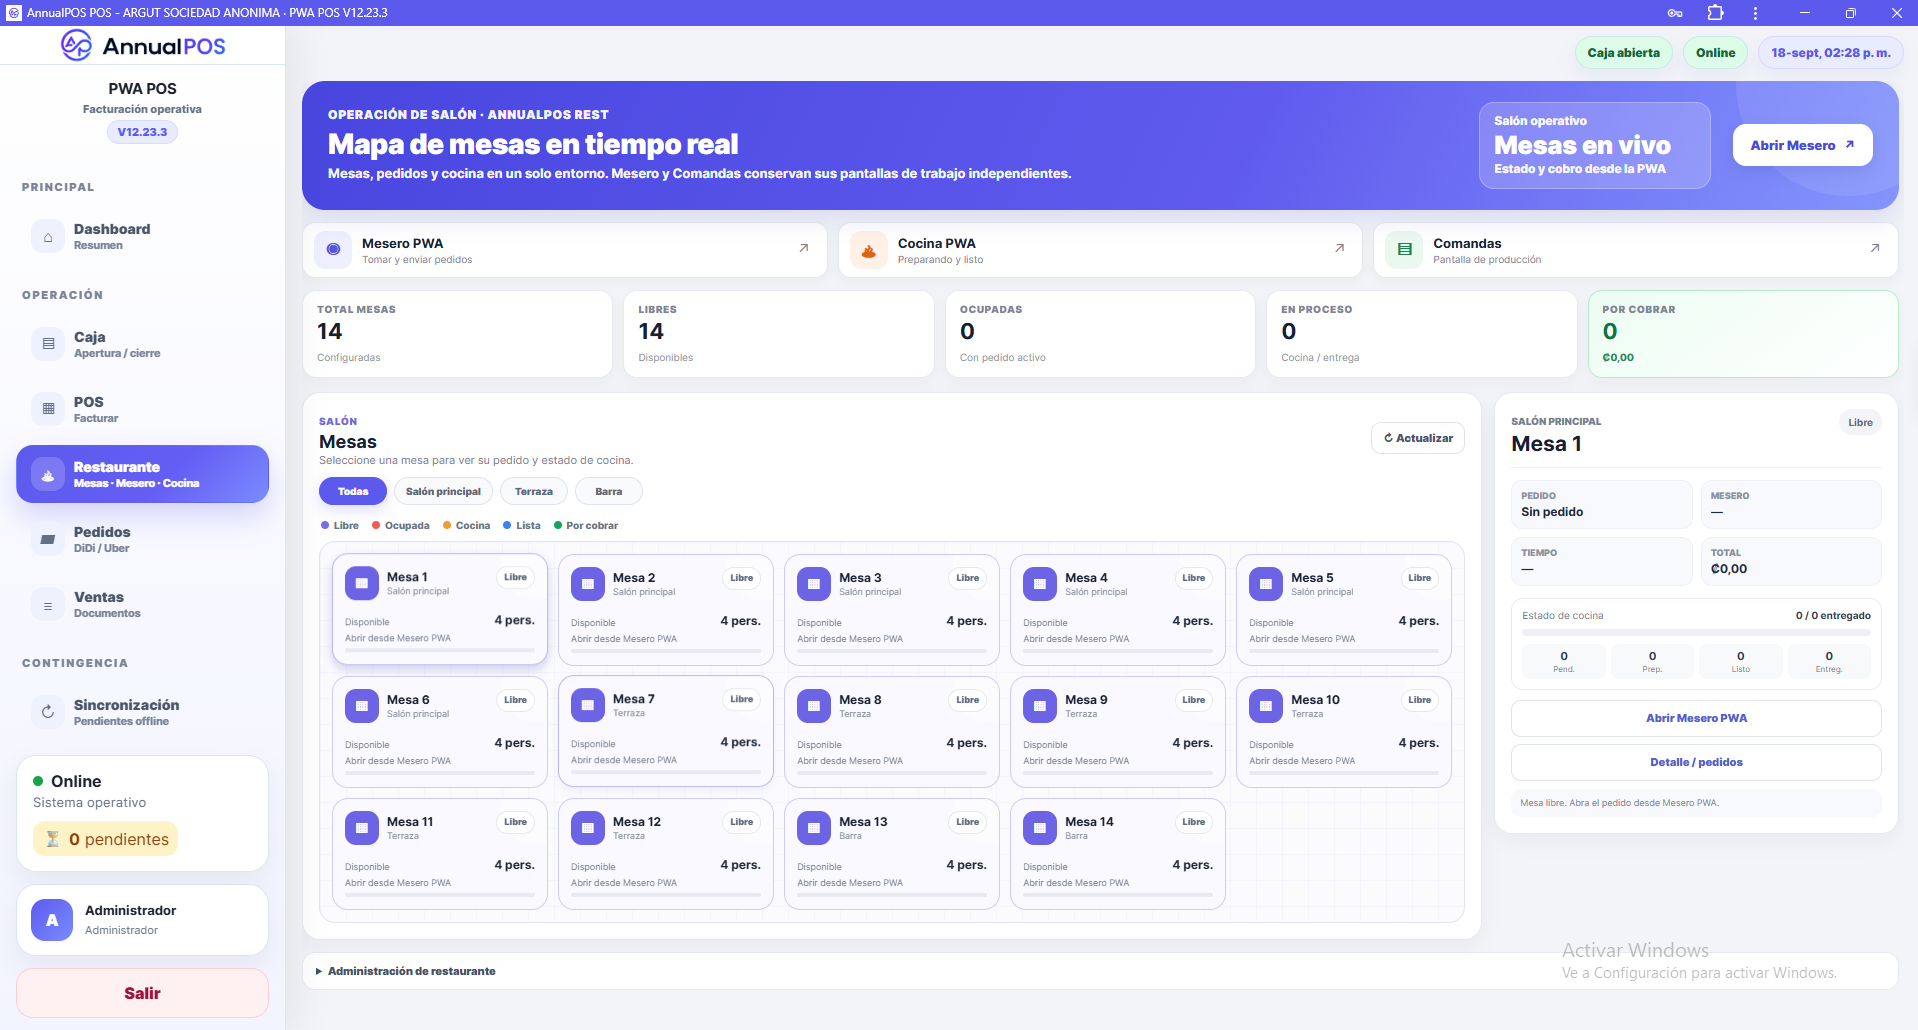
Task: Select the POS Facturar grid icon
Action: 48,409
